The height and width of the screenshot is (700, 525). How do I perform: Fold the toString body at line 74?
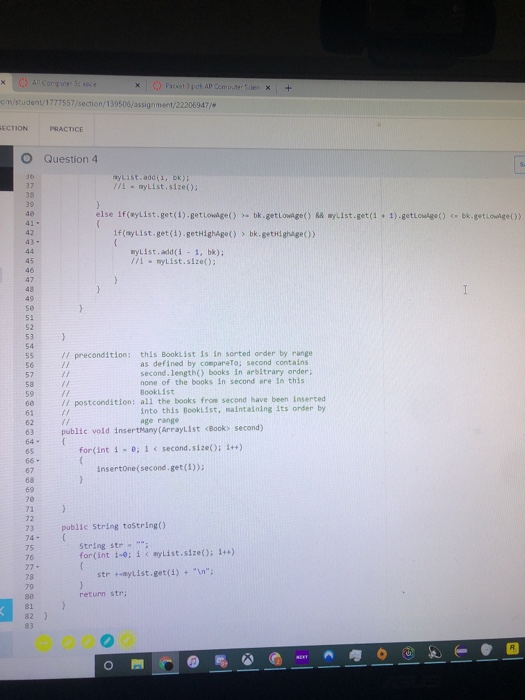point(38,538)
